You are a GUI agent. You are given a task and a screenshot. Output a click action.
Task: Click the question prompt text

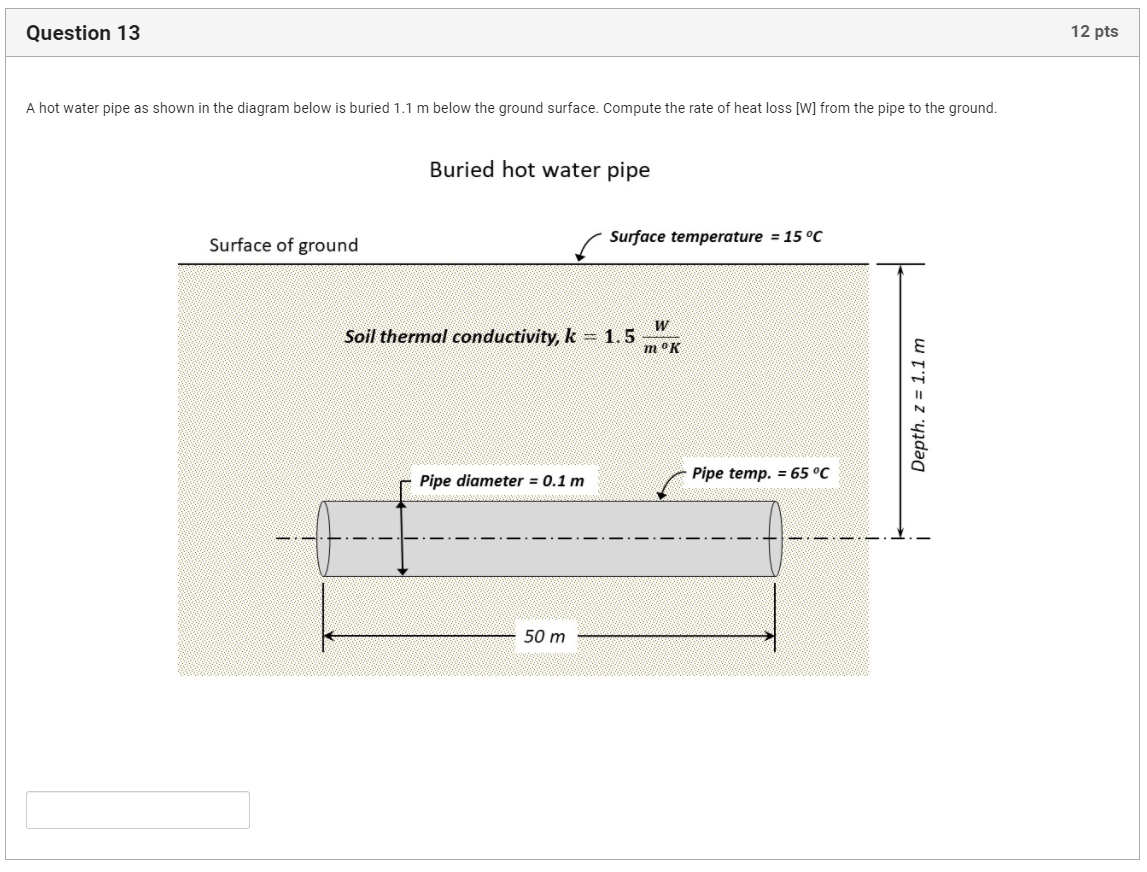tap(511, 108)
